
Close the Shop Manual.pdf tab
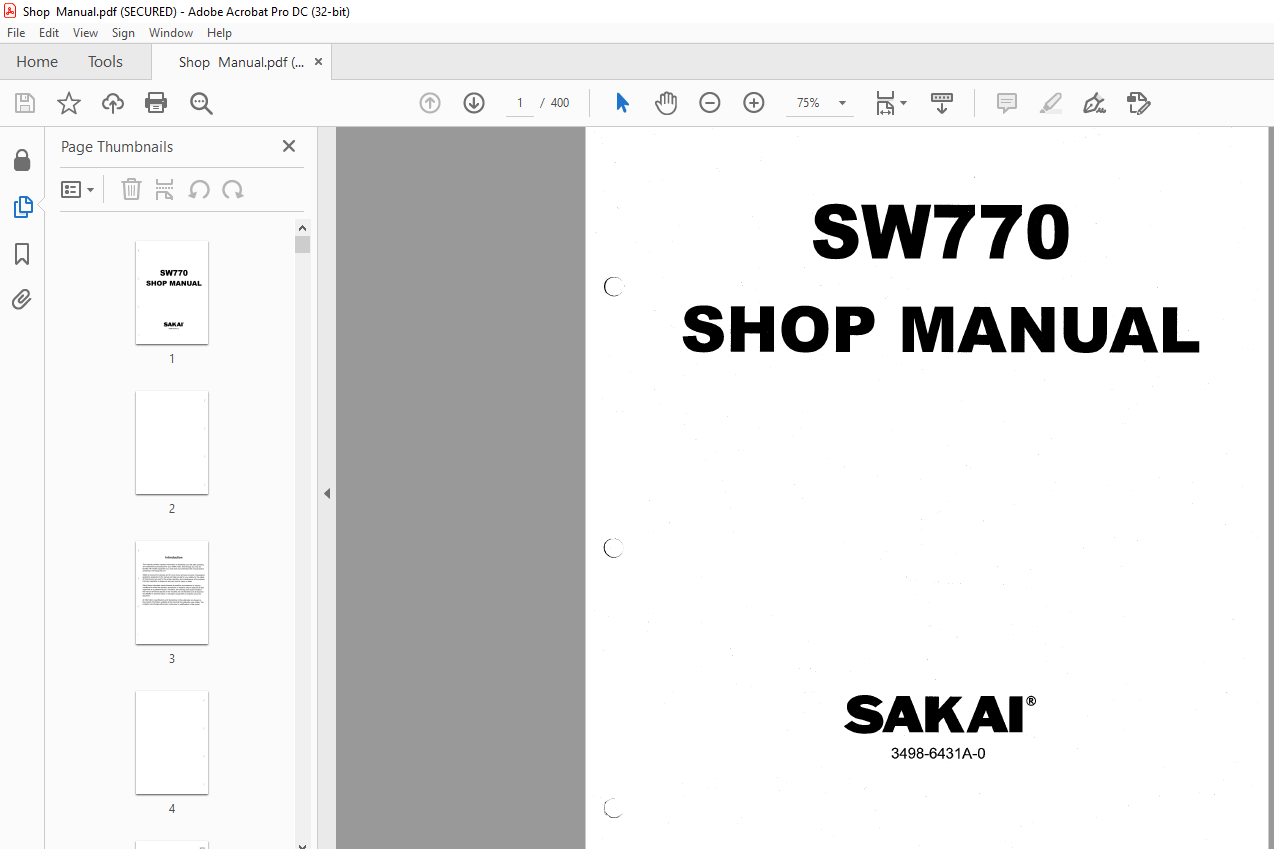[x=318, y=62]
